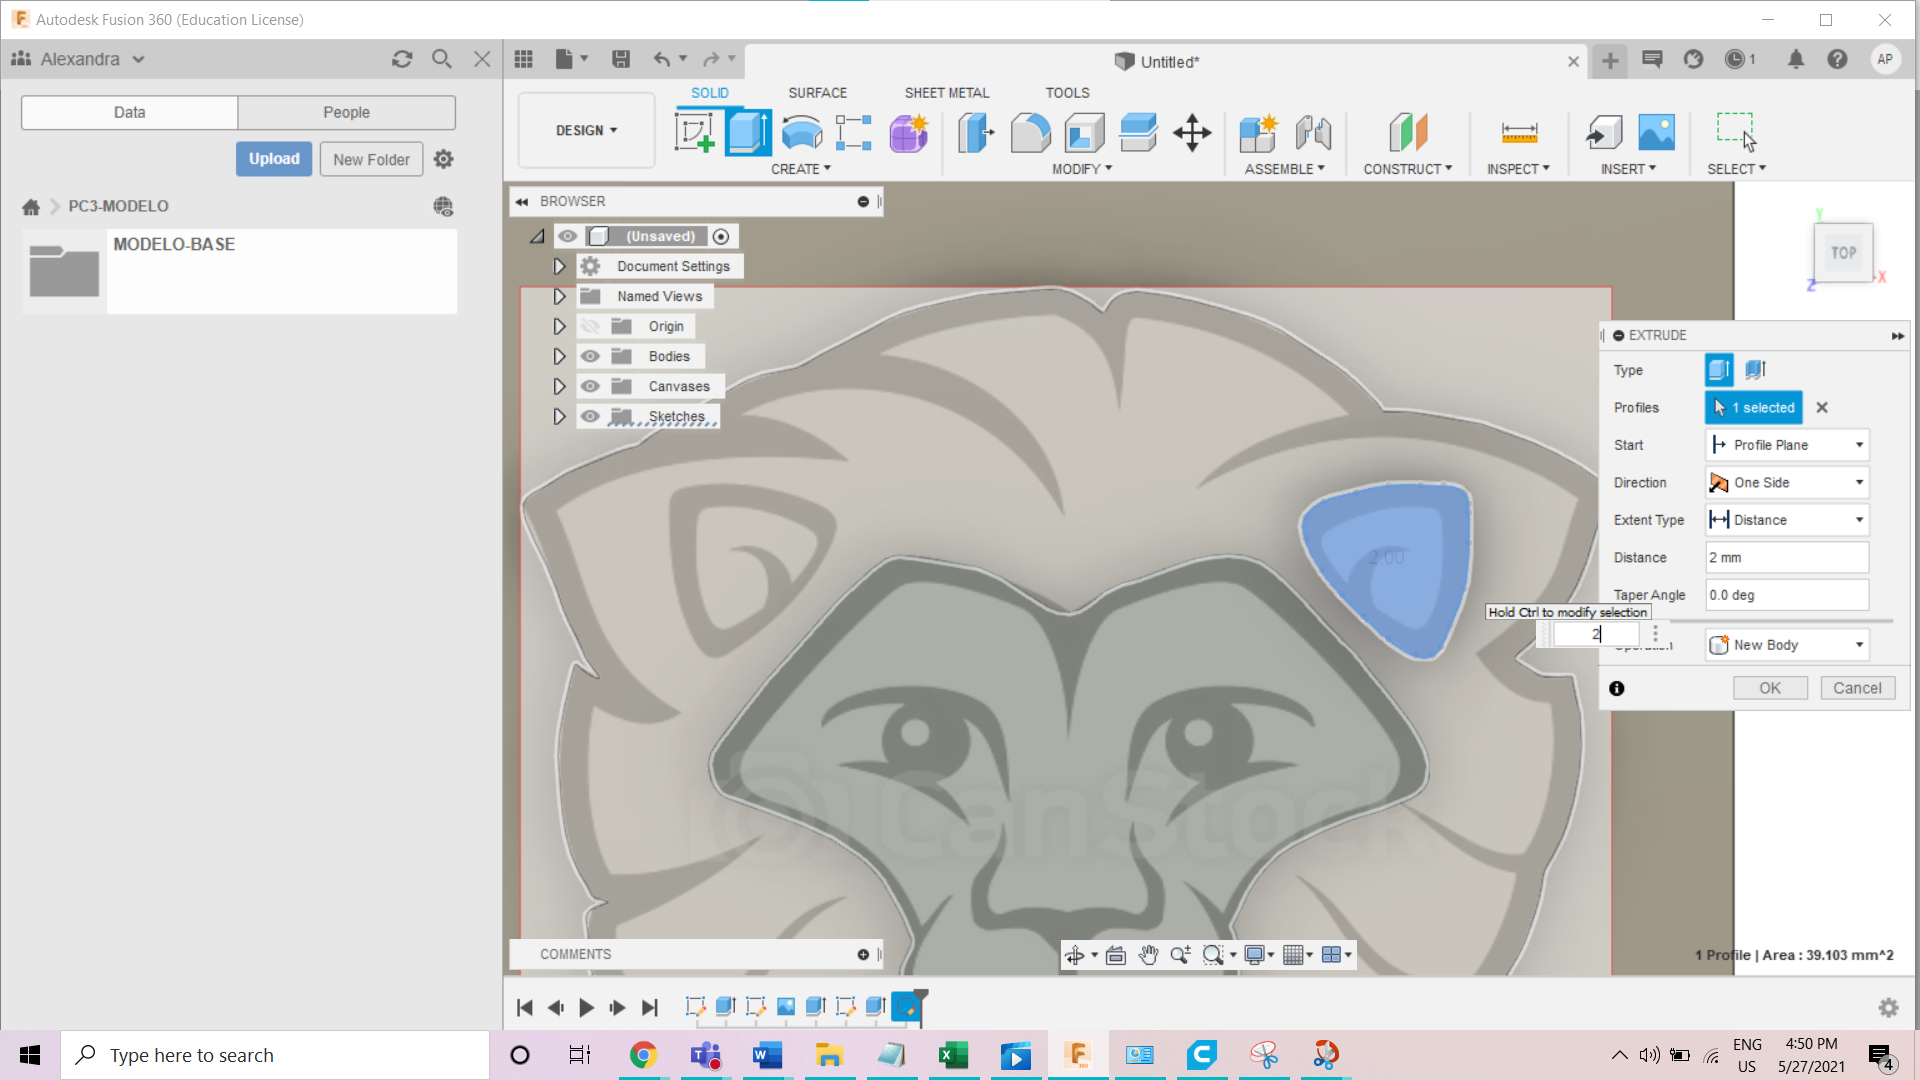Select the Fillet tool
This screenshot has width=1920, height=1080.
pyautogui.click(x=1030, y=132)
